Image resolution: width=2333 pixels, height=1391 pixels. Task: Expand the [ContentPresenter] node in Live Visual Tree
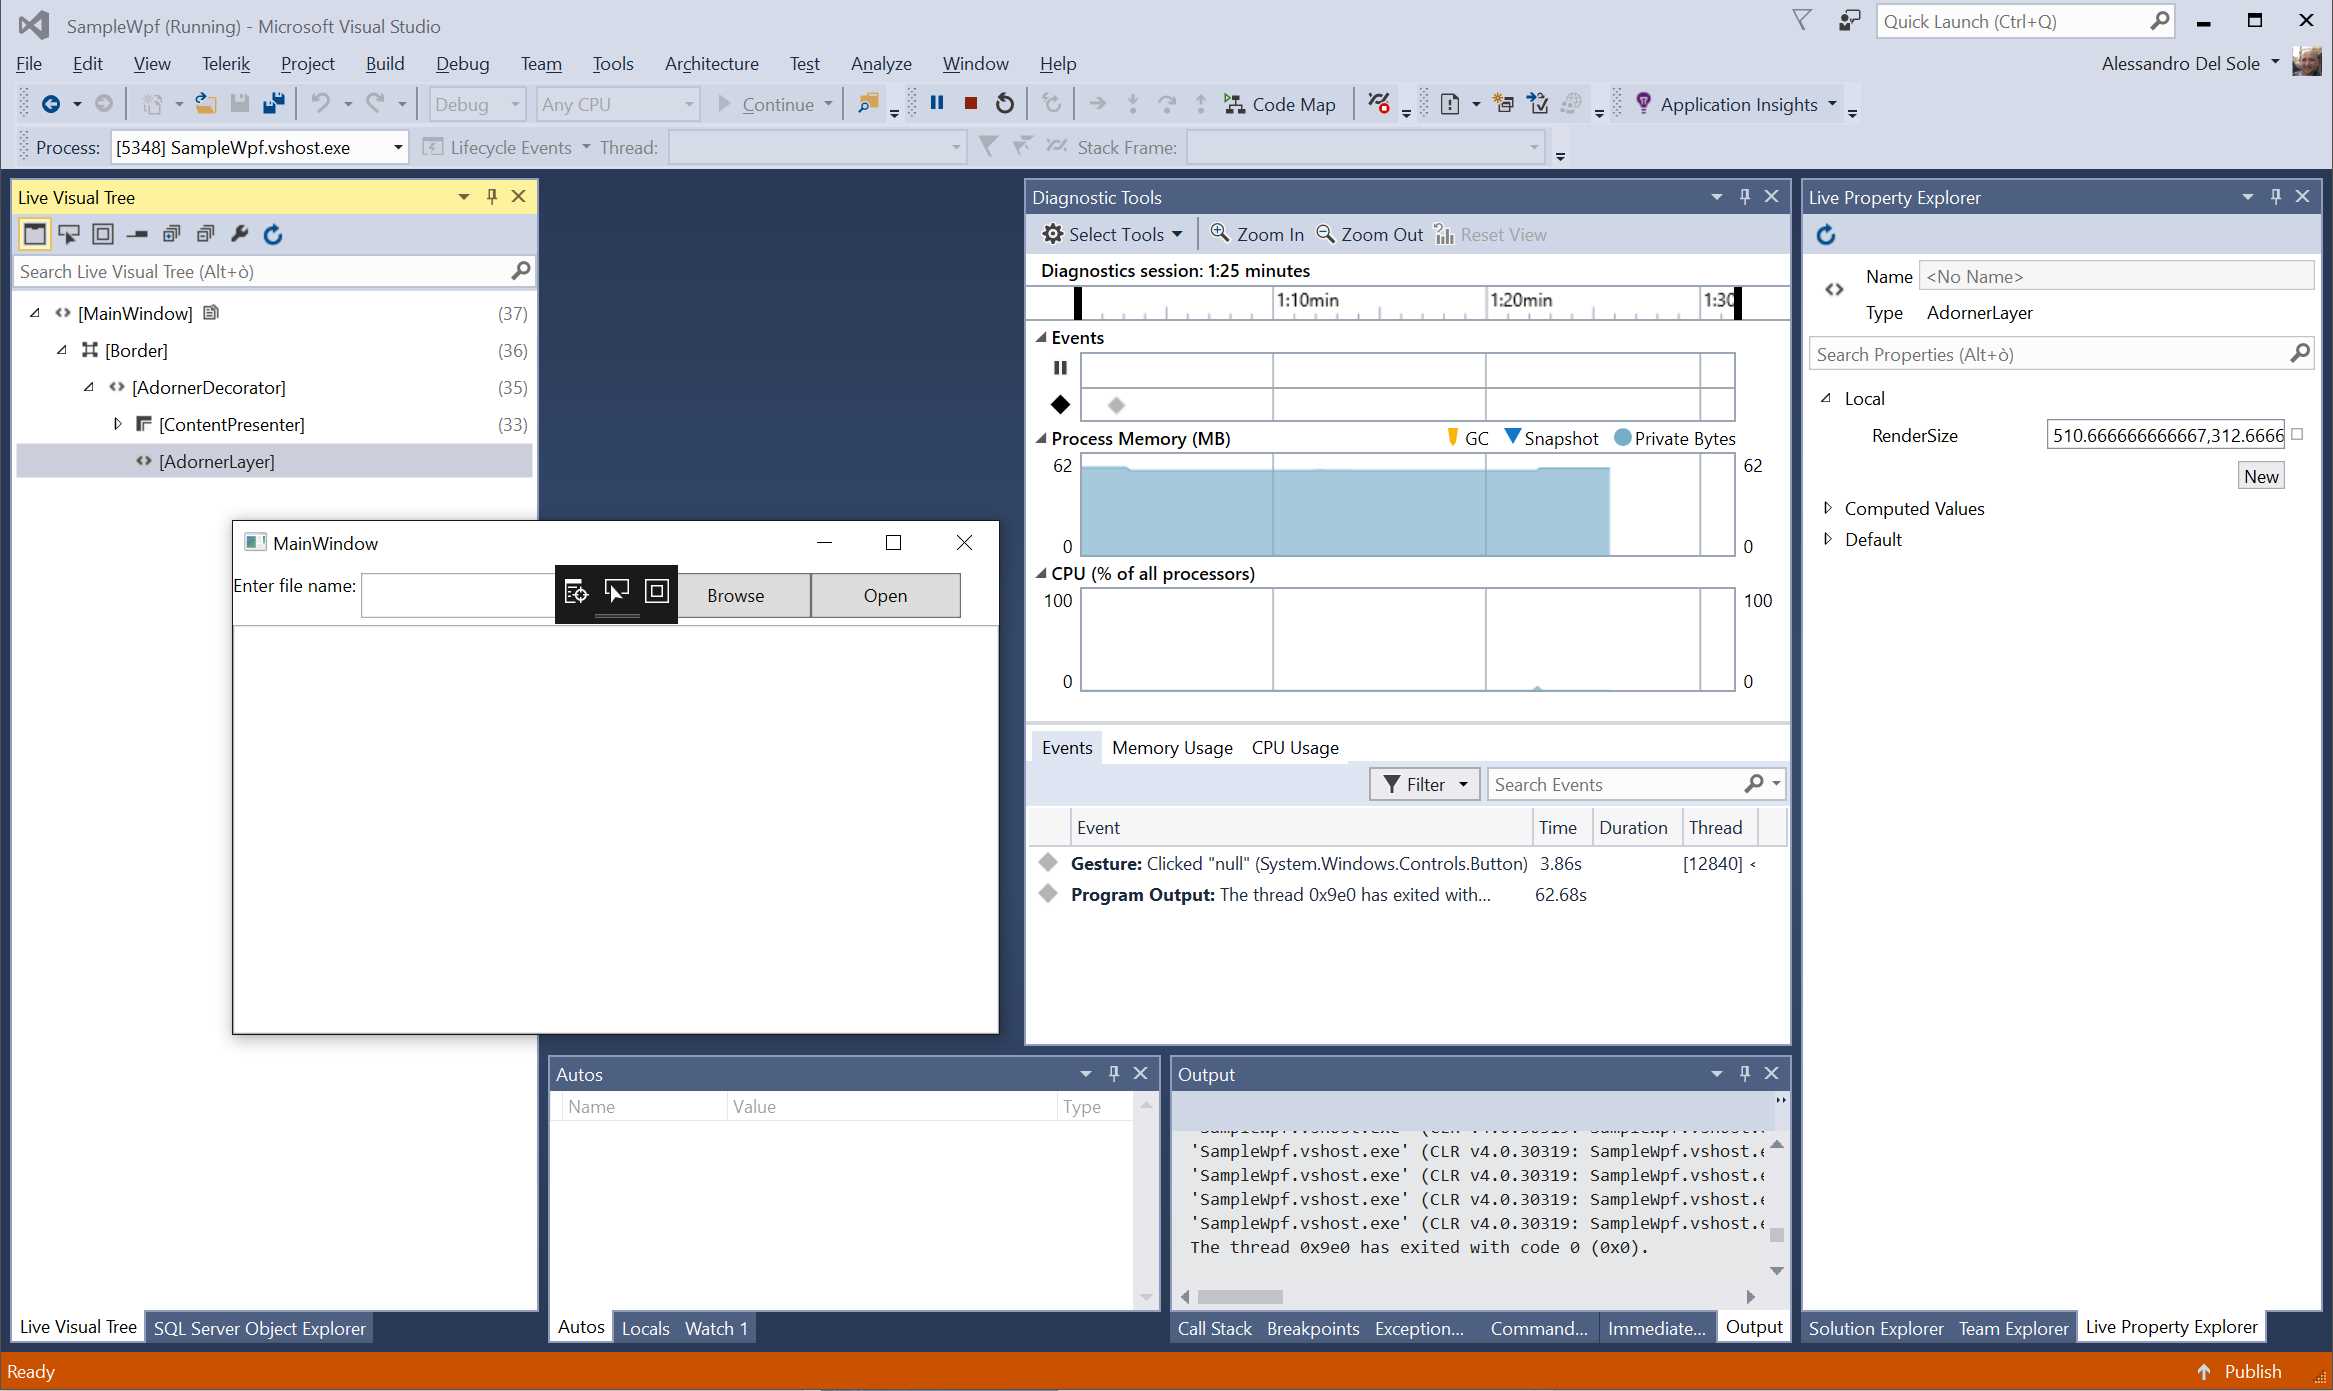click(x=117, y=424)
